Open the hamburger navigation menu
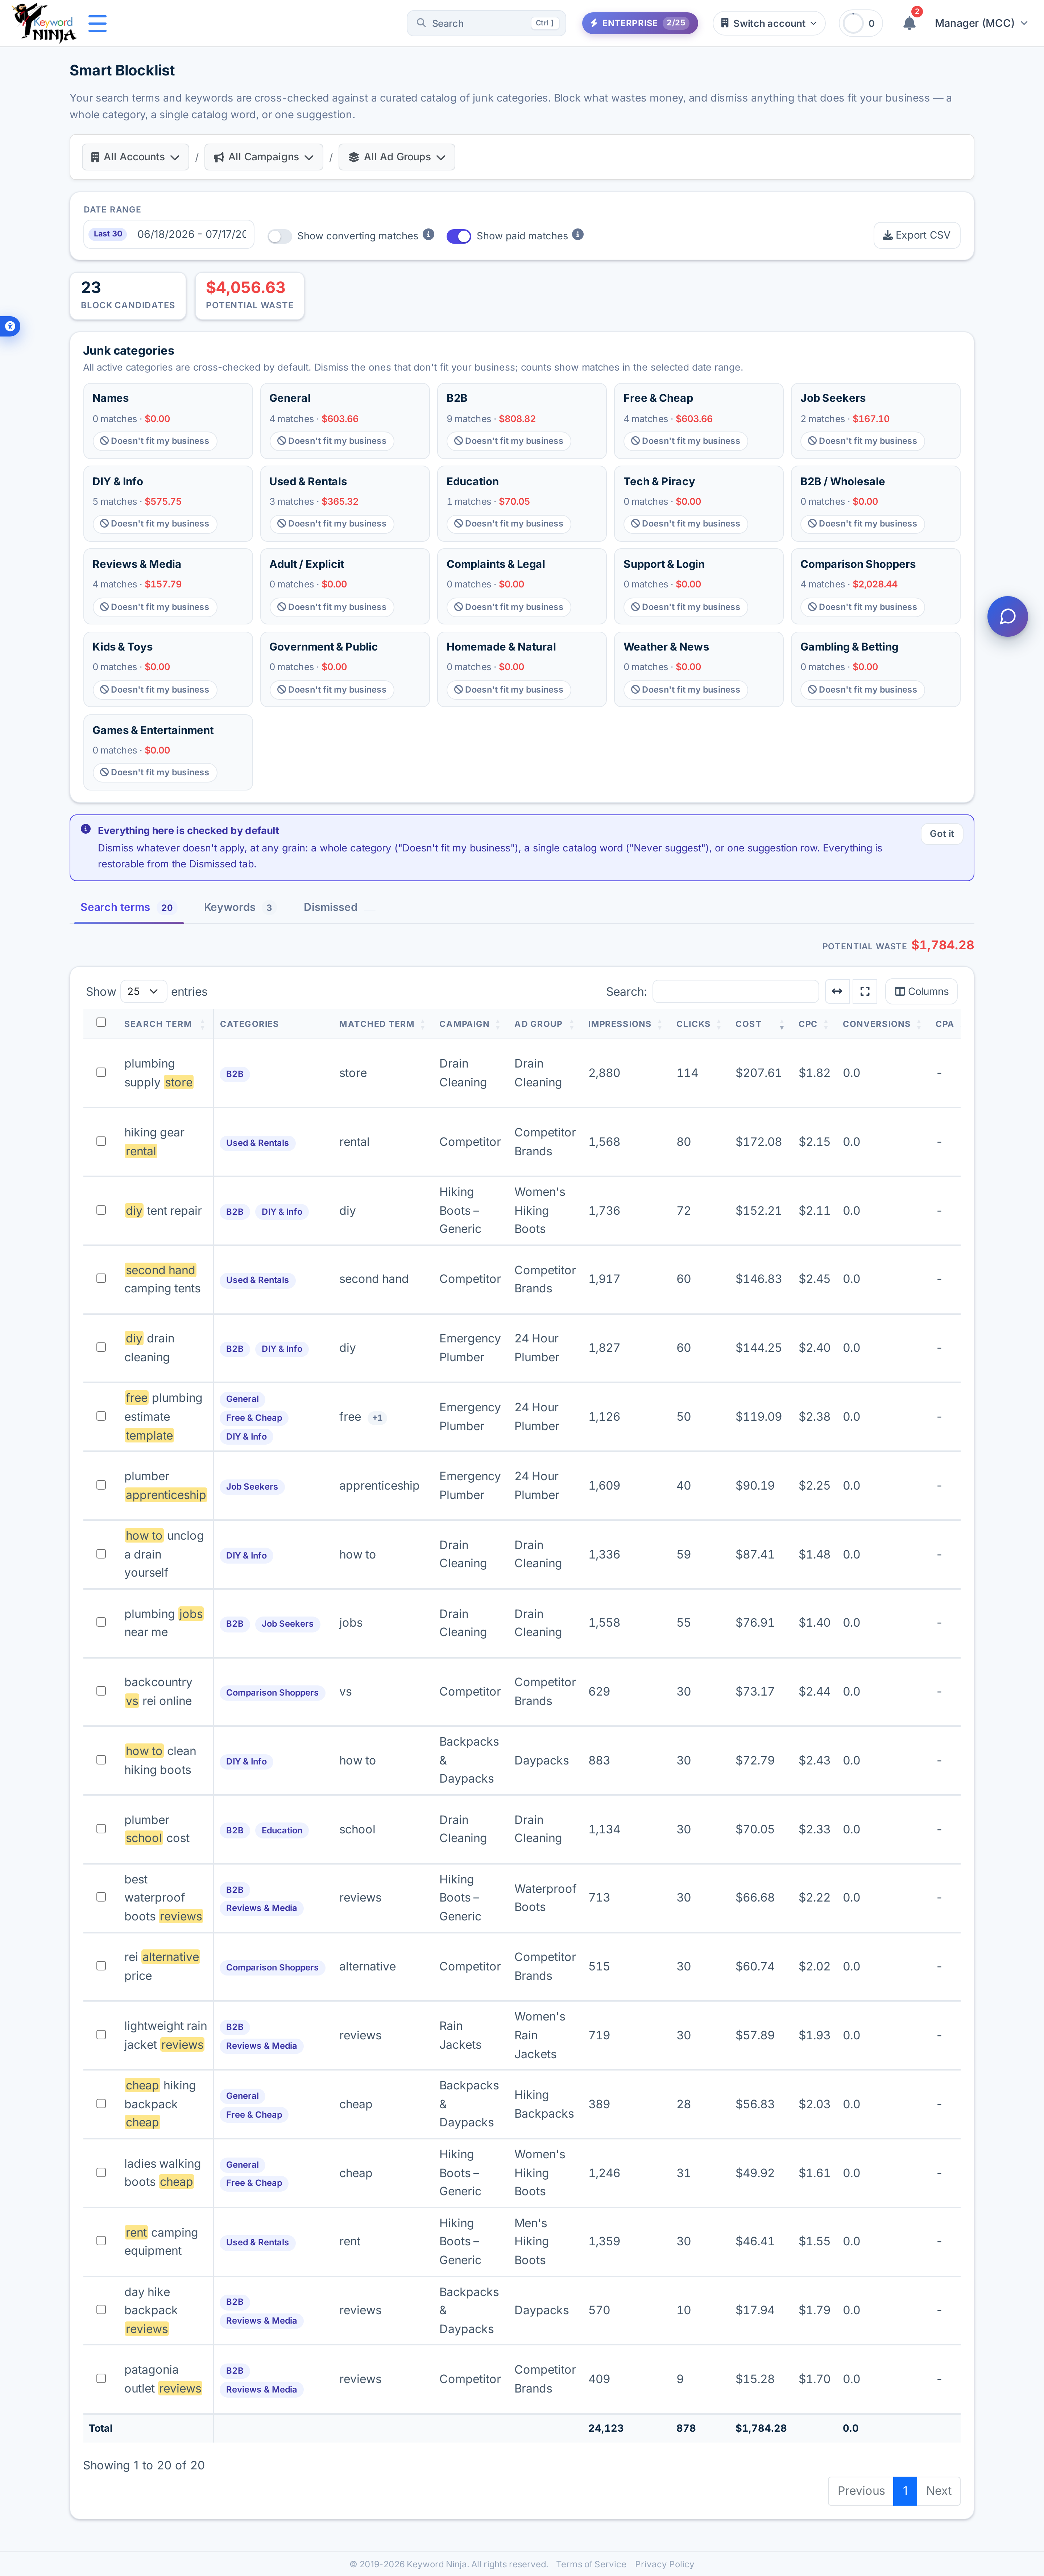 [97, 23]
